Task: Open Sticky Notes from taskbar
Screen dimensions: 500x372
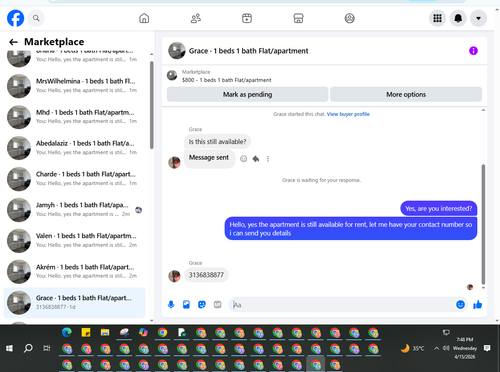Action: 86,332
